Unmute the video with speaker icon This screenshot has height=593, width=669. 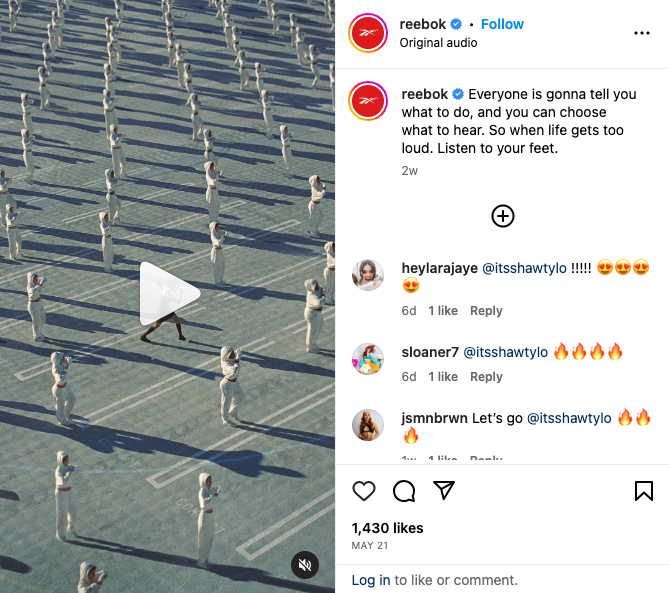305,565
